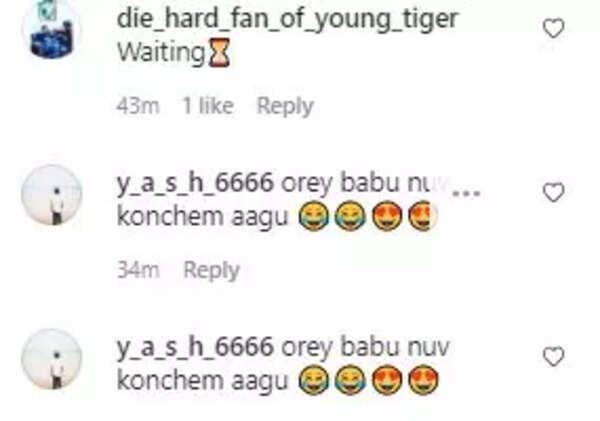Image resolution: width=600 pixels, height=421 pixels.
Task: Click the 34m timestamp
Action: click(x=138, y=270)
